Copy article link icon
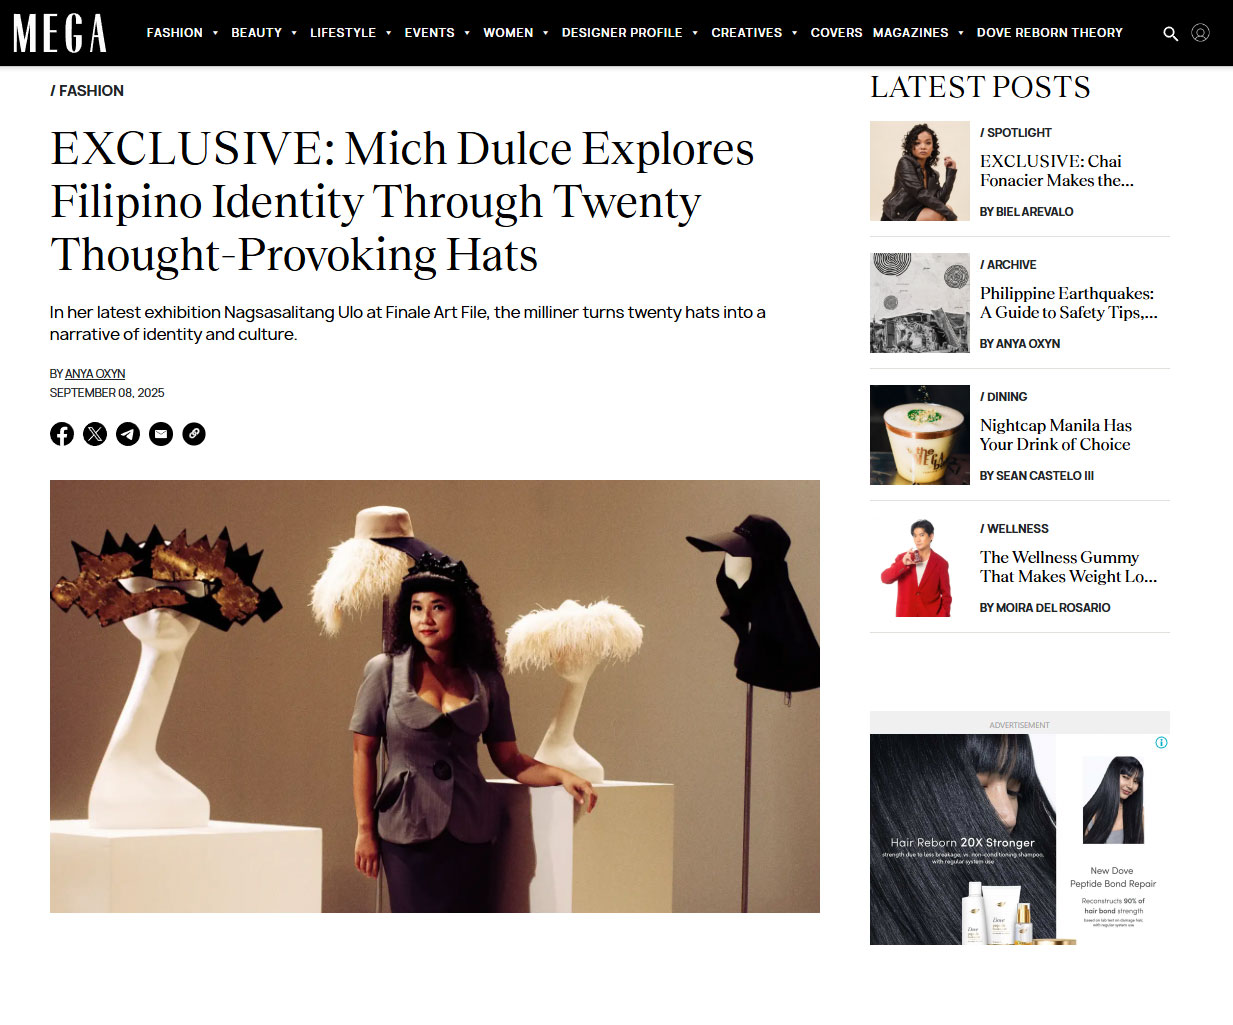1233x1025 pixels. [x=194, y=434]
